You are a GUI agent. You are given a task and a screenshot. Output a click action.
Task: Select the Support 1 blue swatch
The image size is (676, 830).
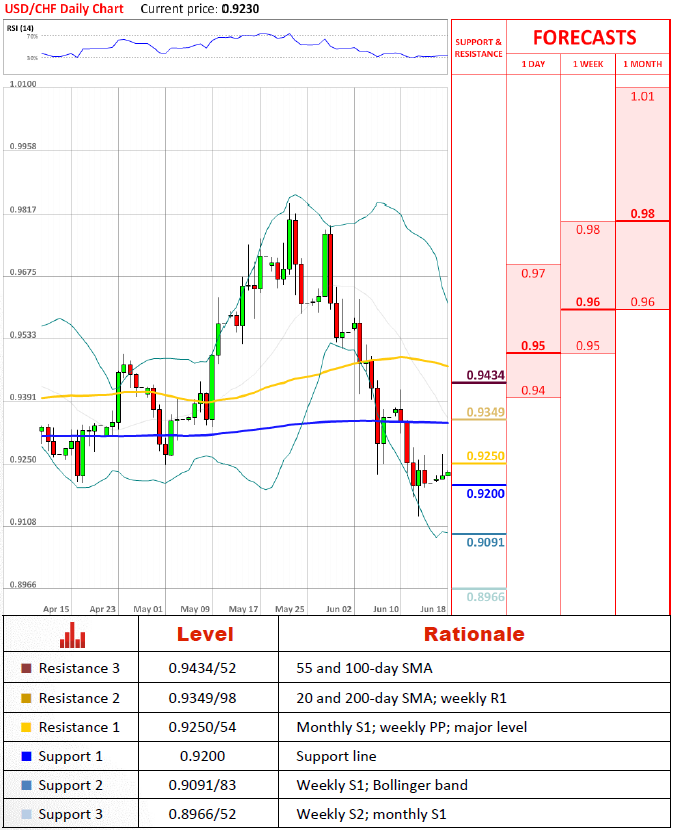click(26, 756)
